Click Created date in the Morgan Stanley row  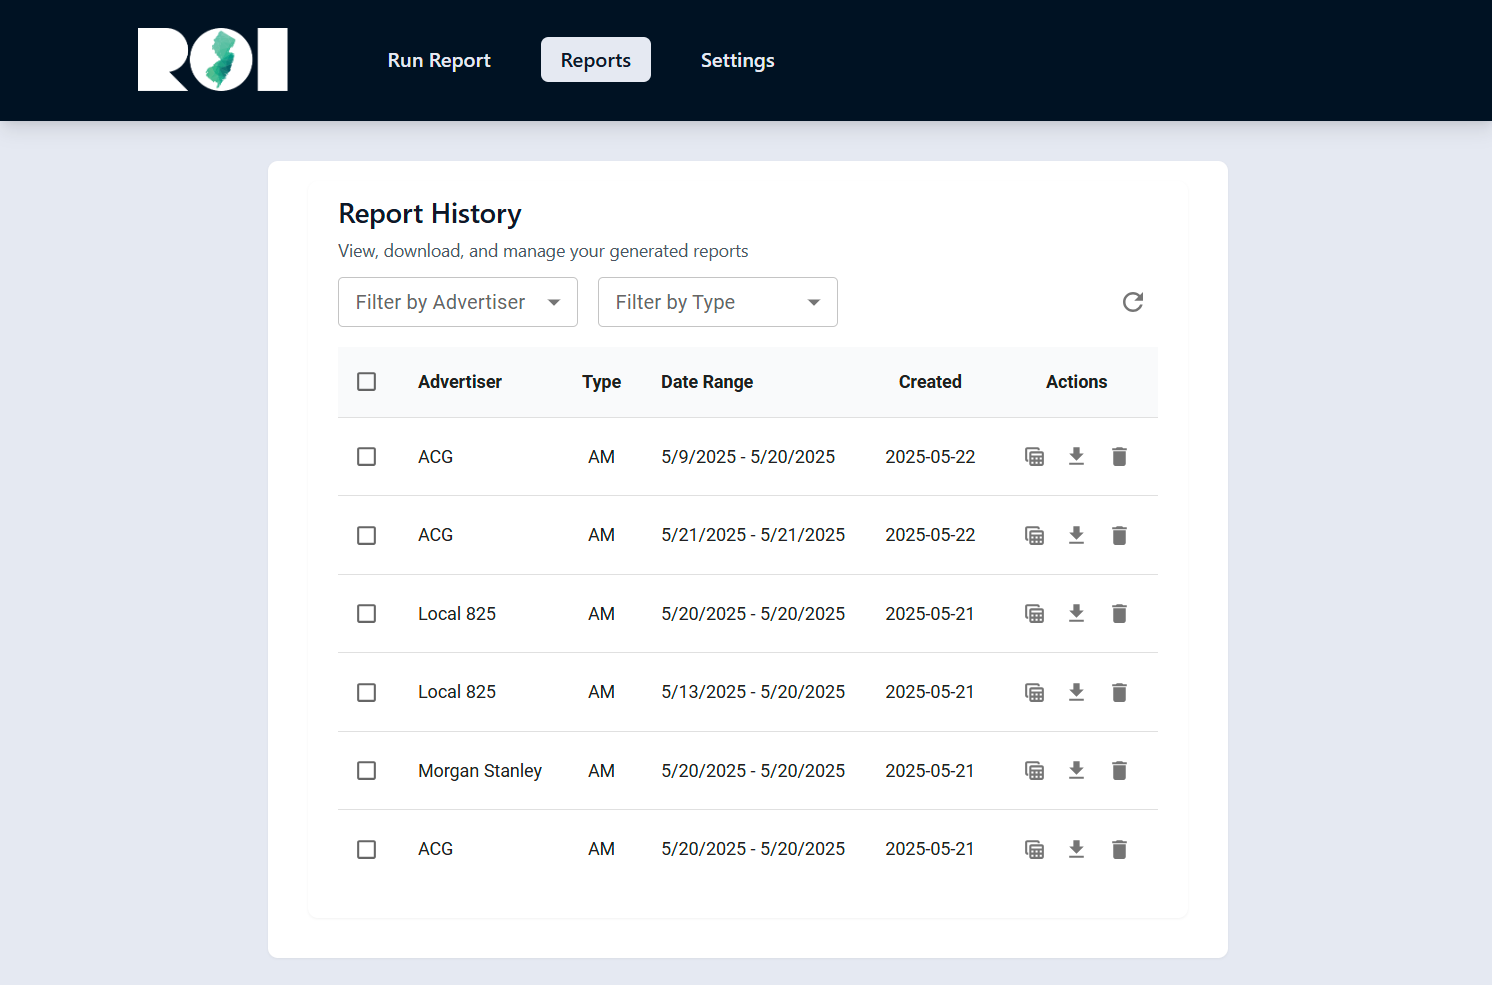coord(930,771)
